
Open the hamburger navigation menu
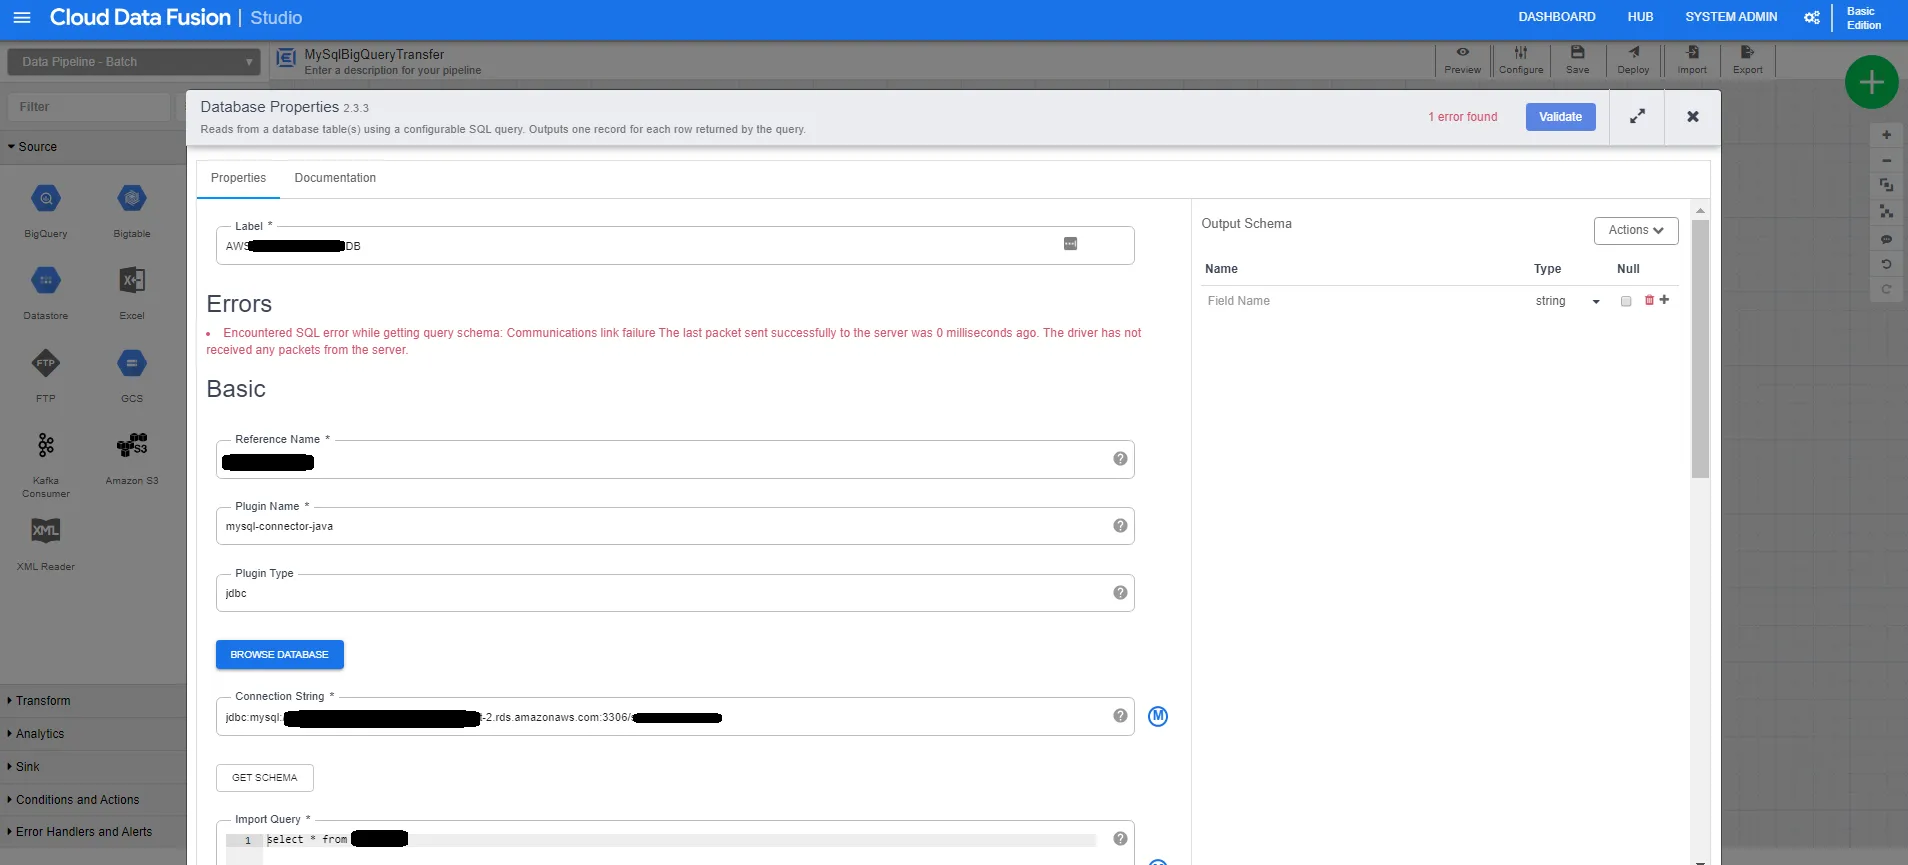[x=21, y=17]
